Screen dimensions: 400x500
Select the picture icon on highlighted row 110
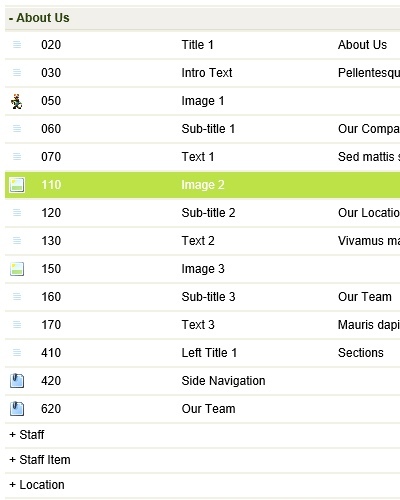tap(17, 185)
